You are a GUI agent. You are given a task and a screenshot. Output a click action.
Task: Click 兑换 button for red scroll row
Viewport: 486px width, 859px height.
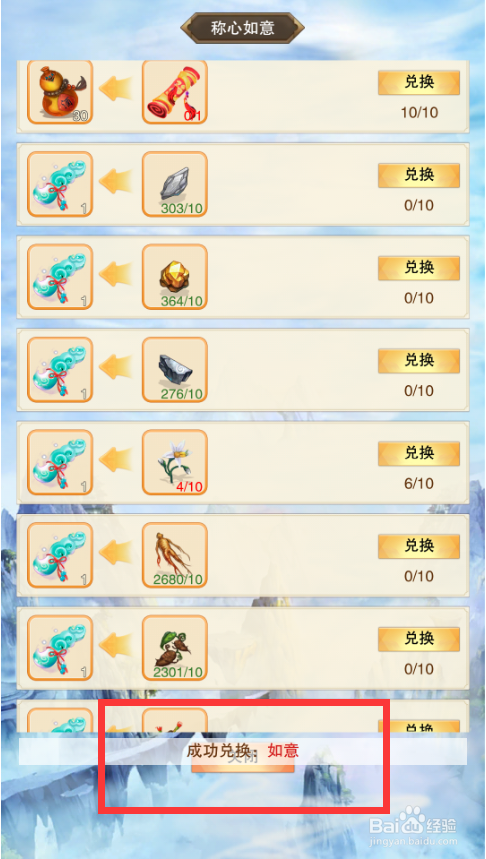tap(419, 83)
